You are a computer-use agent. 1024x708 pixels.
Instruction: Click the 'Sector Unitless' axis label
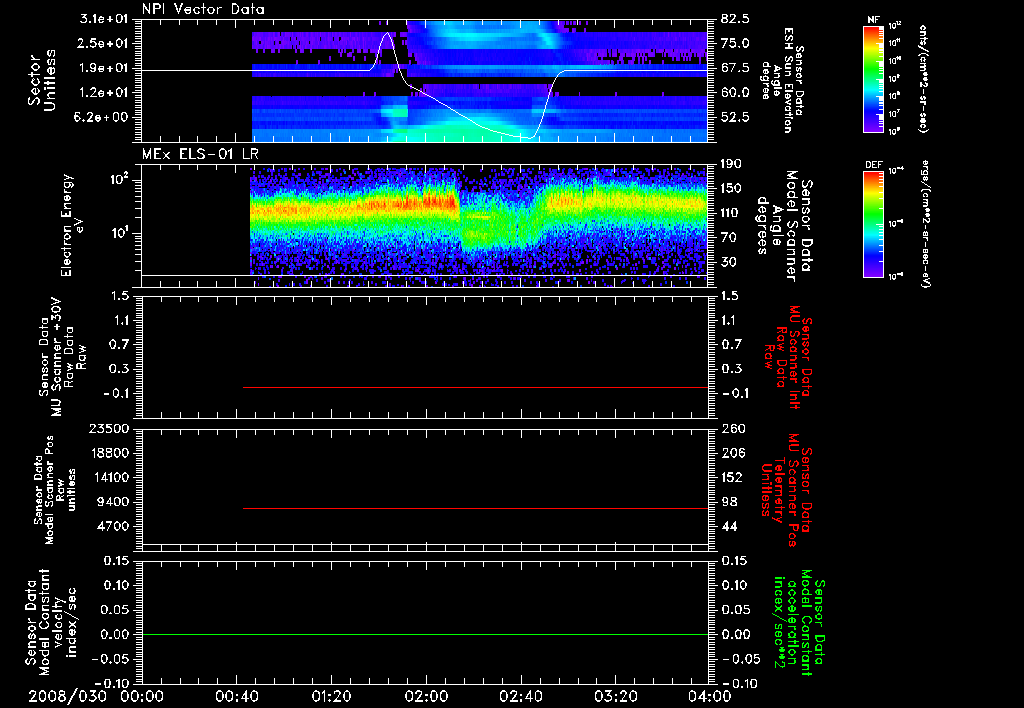[x=42, y=80]
